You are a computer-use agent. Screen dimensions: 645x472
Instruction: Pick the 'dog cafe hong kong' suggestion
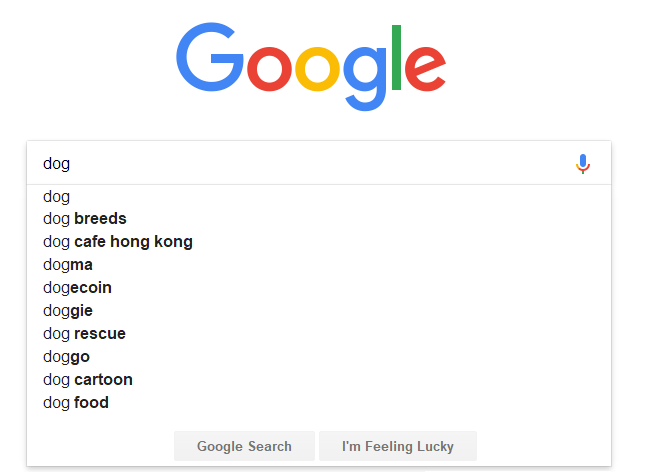pos(118,242)
